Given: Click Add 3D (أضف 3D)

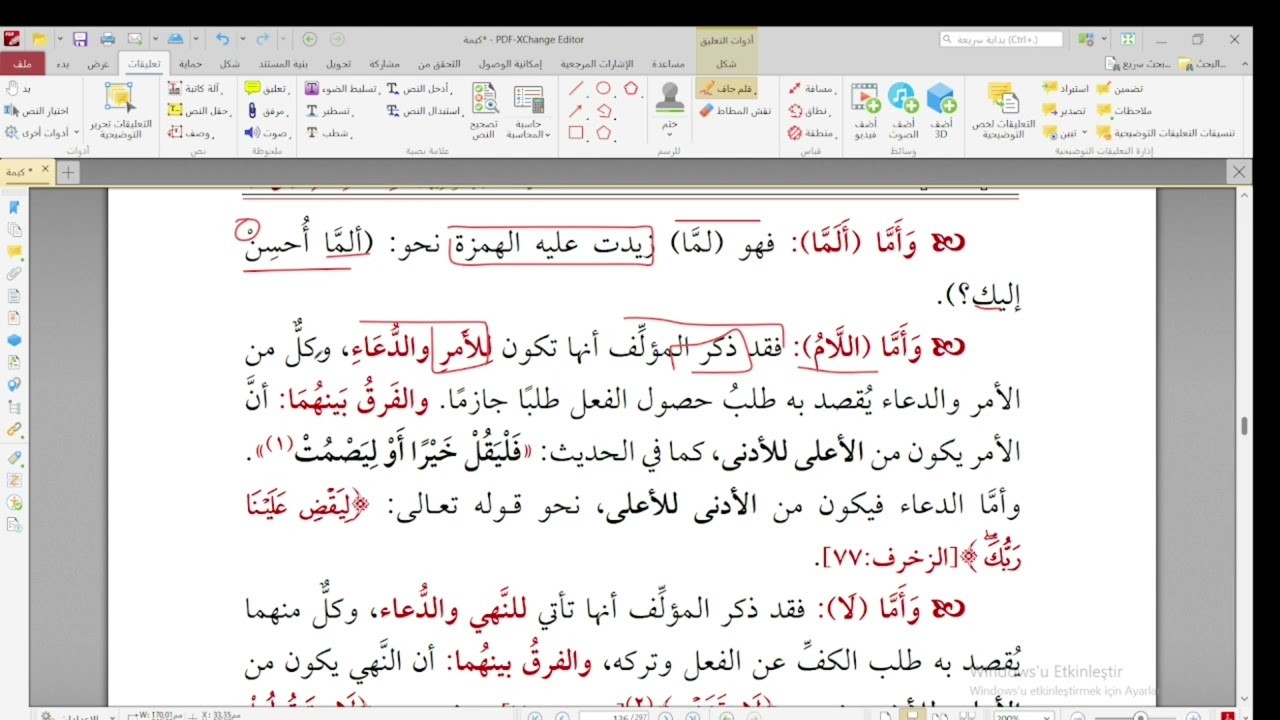Looking at the screenshot, I should (941, 110).
